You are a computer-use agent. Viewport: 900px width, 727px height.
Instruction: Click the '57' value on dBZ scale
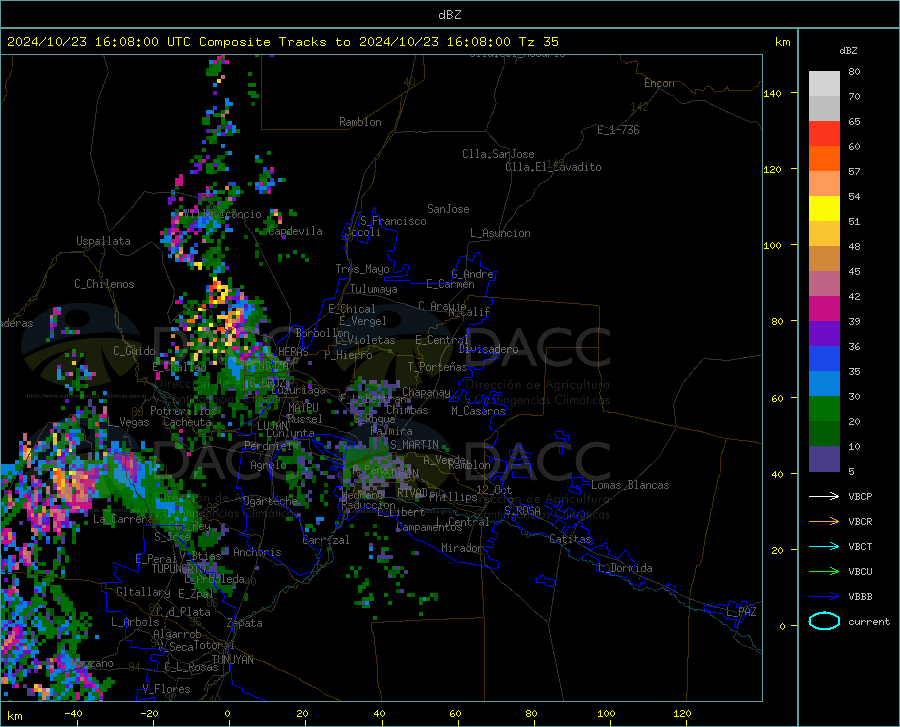854,172
